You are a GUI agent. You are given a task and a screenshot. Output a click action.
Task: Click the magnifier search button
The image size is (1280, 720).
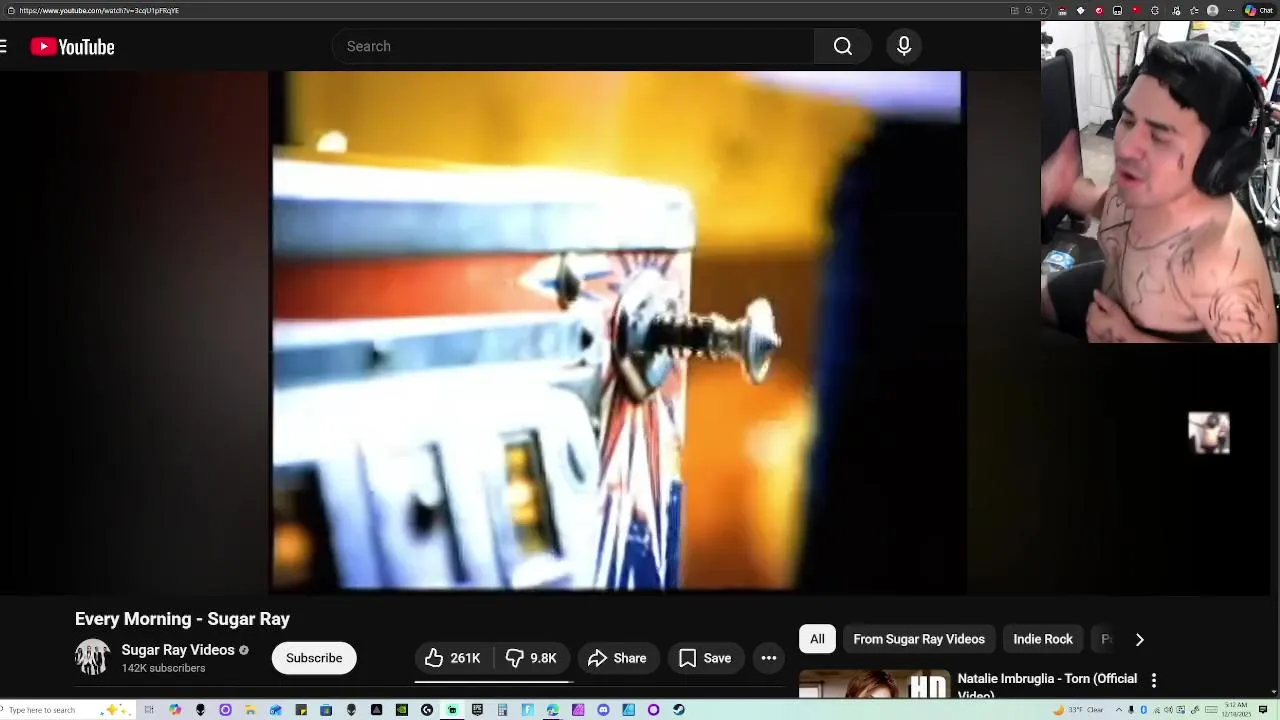pos(843,46)
